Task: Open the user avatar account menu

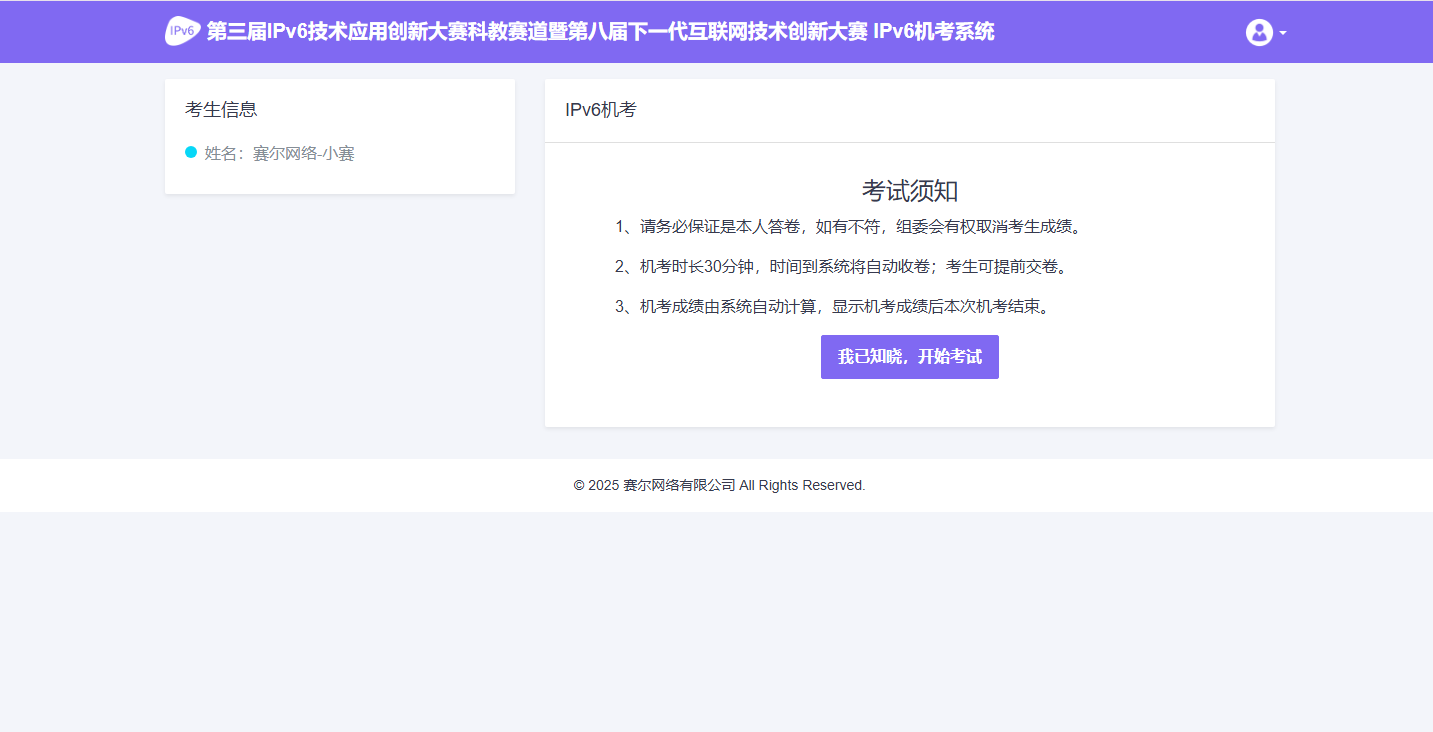Action: pyautogui.click(x=1259, y=32)
